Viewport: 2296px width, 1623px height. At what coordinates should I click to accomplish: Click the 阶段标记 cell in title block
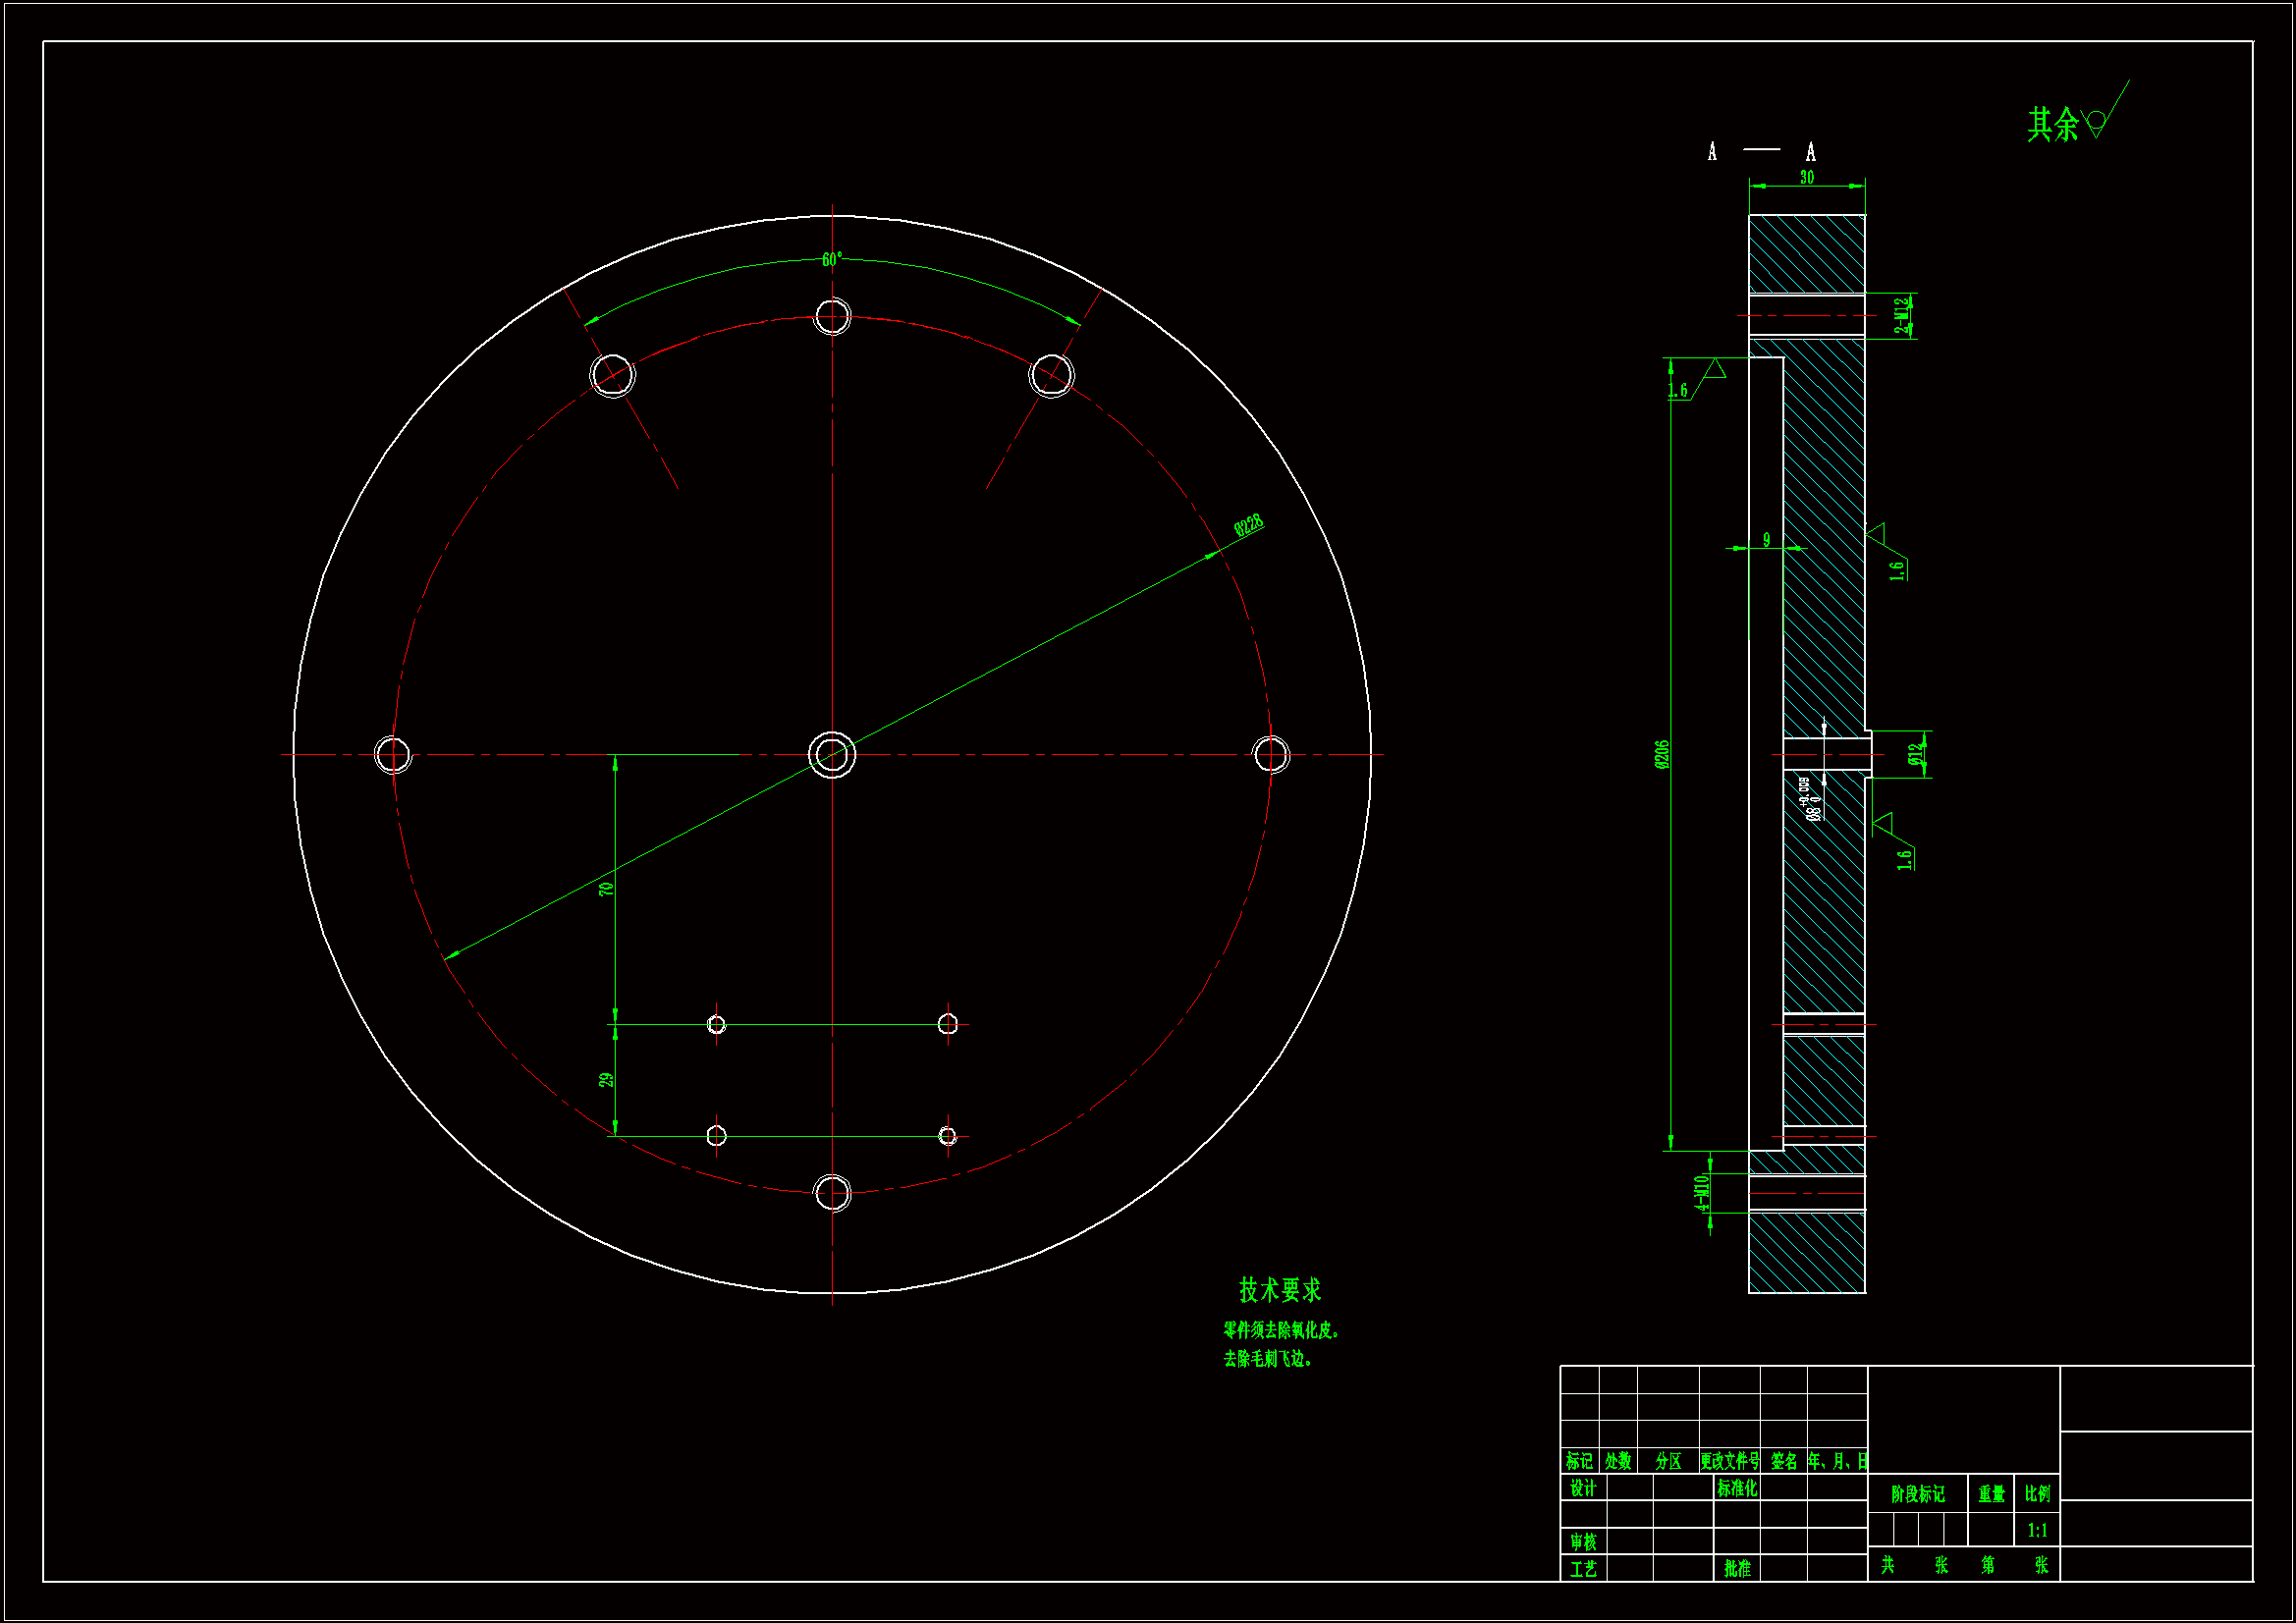click(x=1917, y=1494)
